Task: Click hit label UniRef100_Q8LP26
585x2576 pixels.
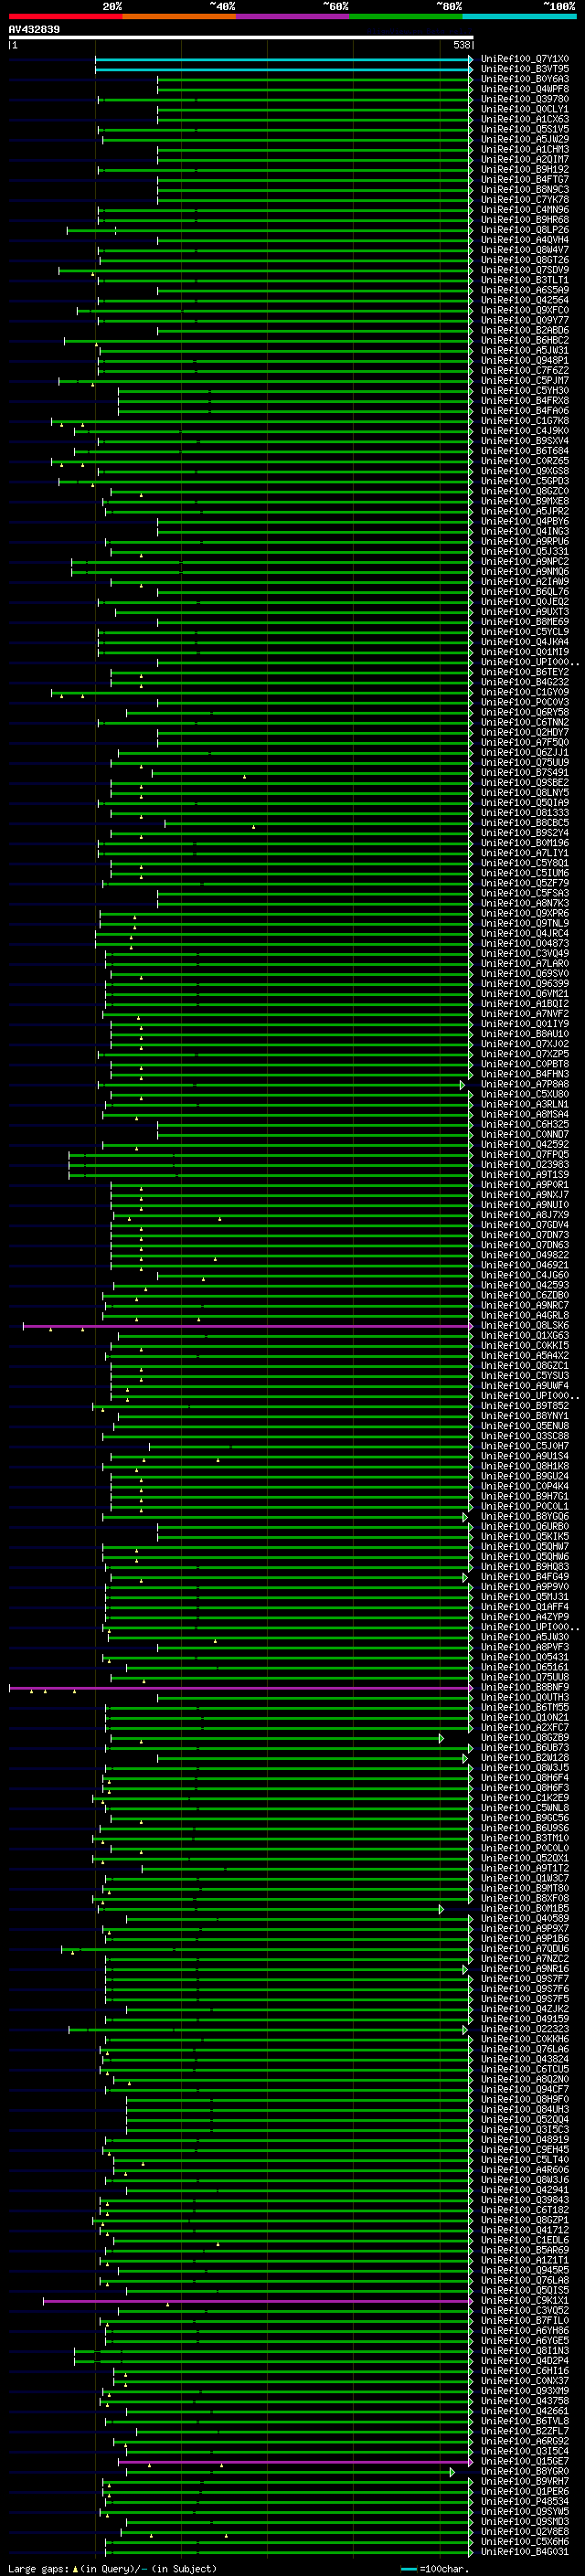Action: click(x=525, y=230)
